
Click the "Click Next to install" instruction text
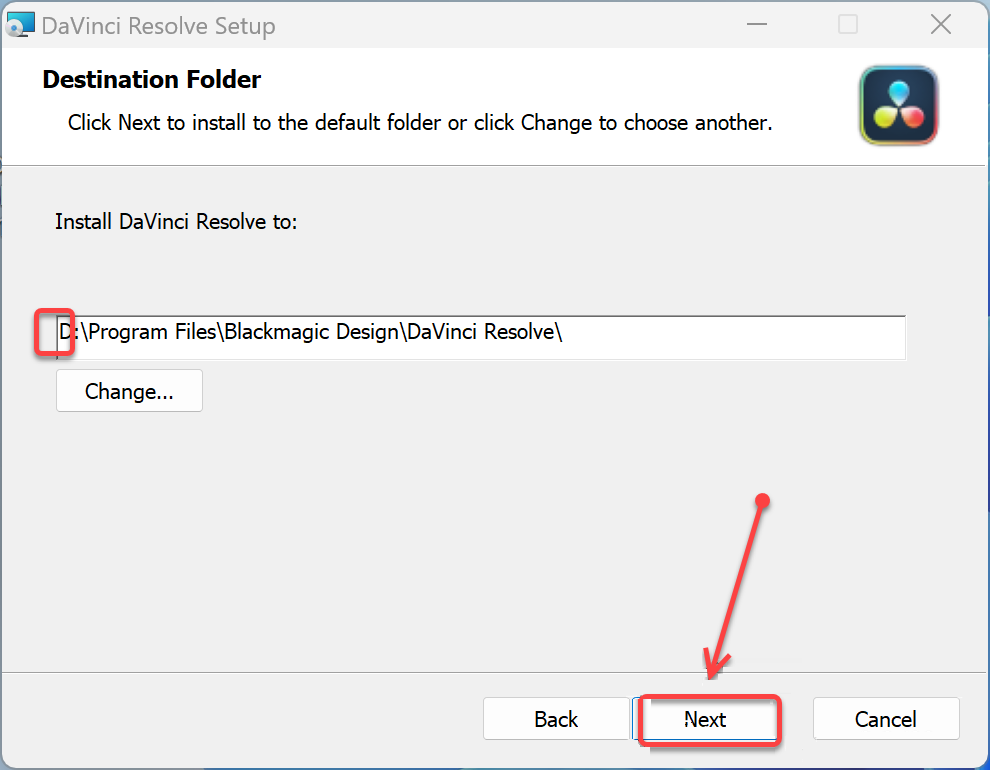(420, 124)
